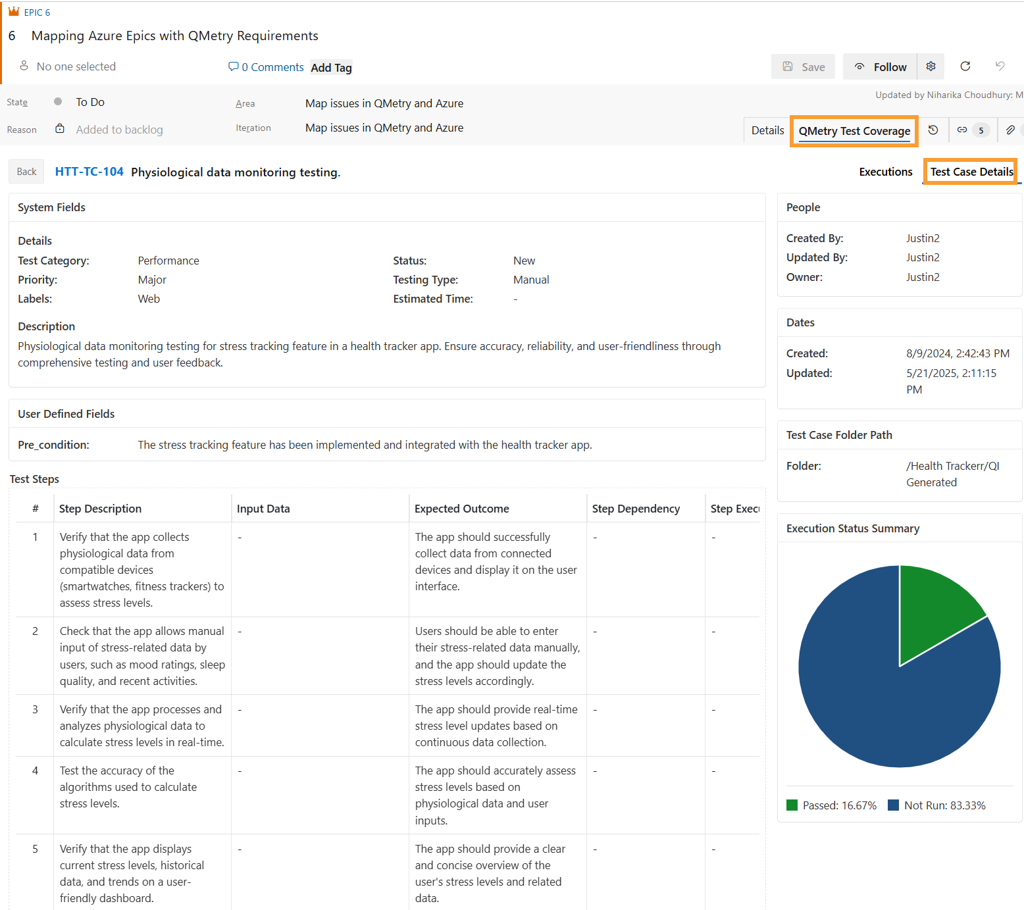Click the undo icon at top right
The width and height of the screenshot is (1024, 910).
[x=999, y=66]
